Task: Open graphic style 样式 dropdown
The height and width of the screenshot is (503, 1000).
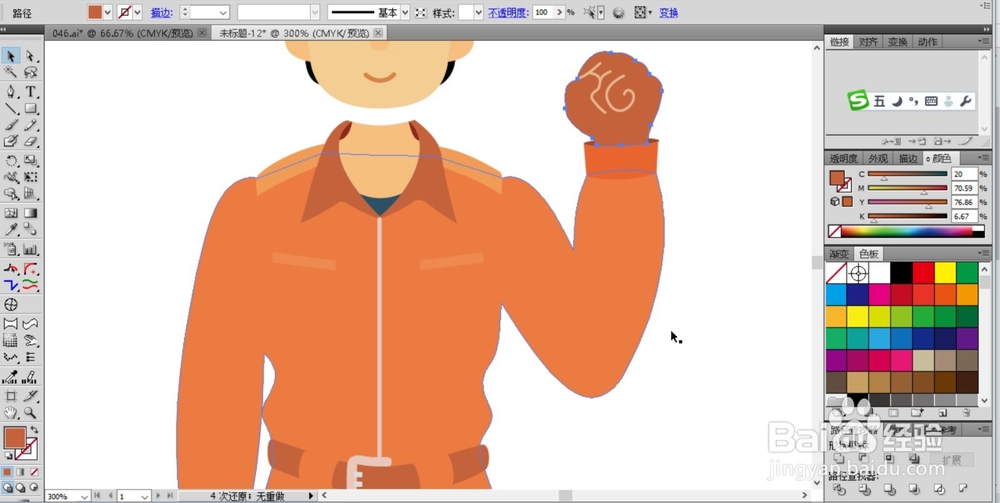Action: click(479, 13)
